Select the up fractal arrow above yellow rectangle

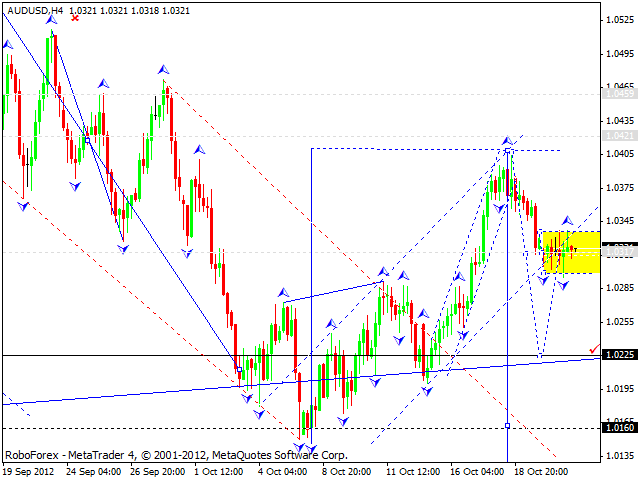pyautogui.click(x=567, y=221)
